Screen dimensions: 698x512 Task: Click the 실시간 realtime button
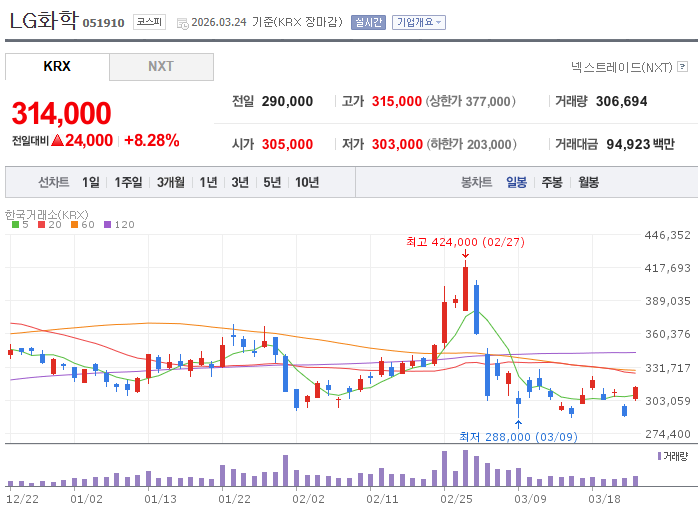coord(368,22)
